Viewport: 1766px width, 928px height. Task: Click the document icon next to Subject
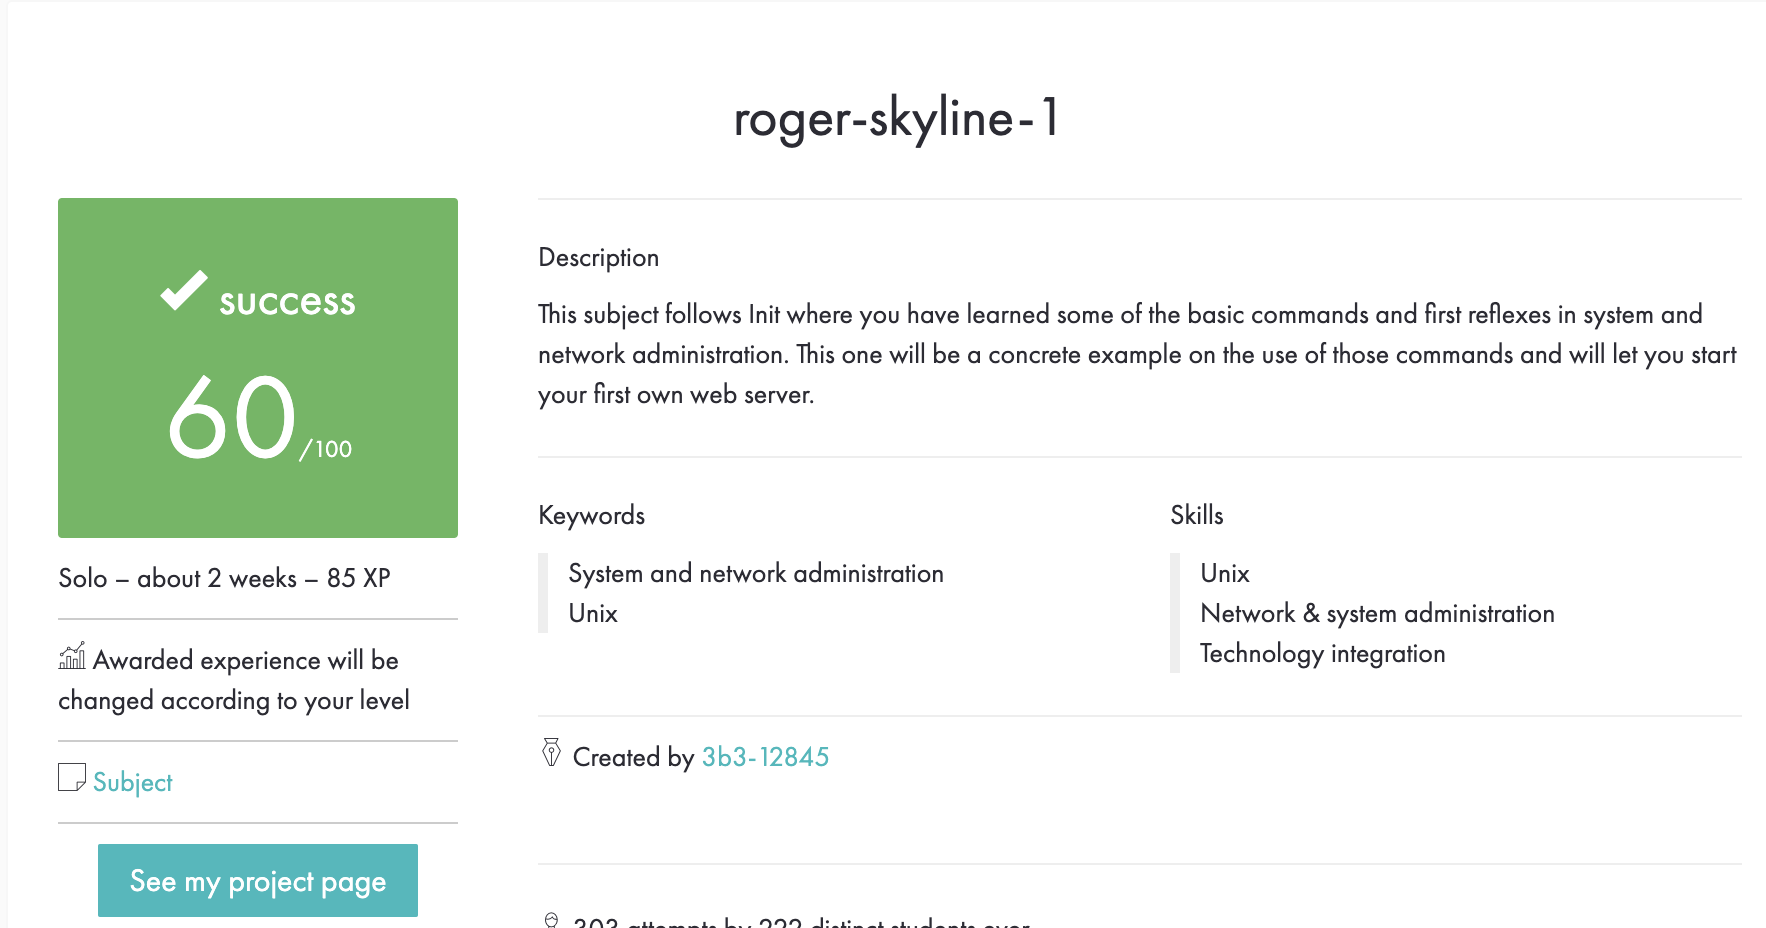coord(70,779)
